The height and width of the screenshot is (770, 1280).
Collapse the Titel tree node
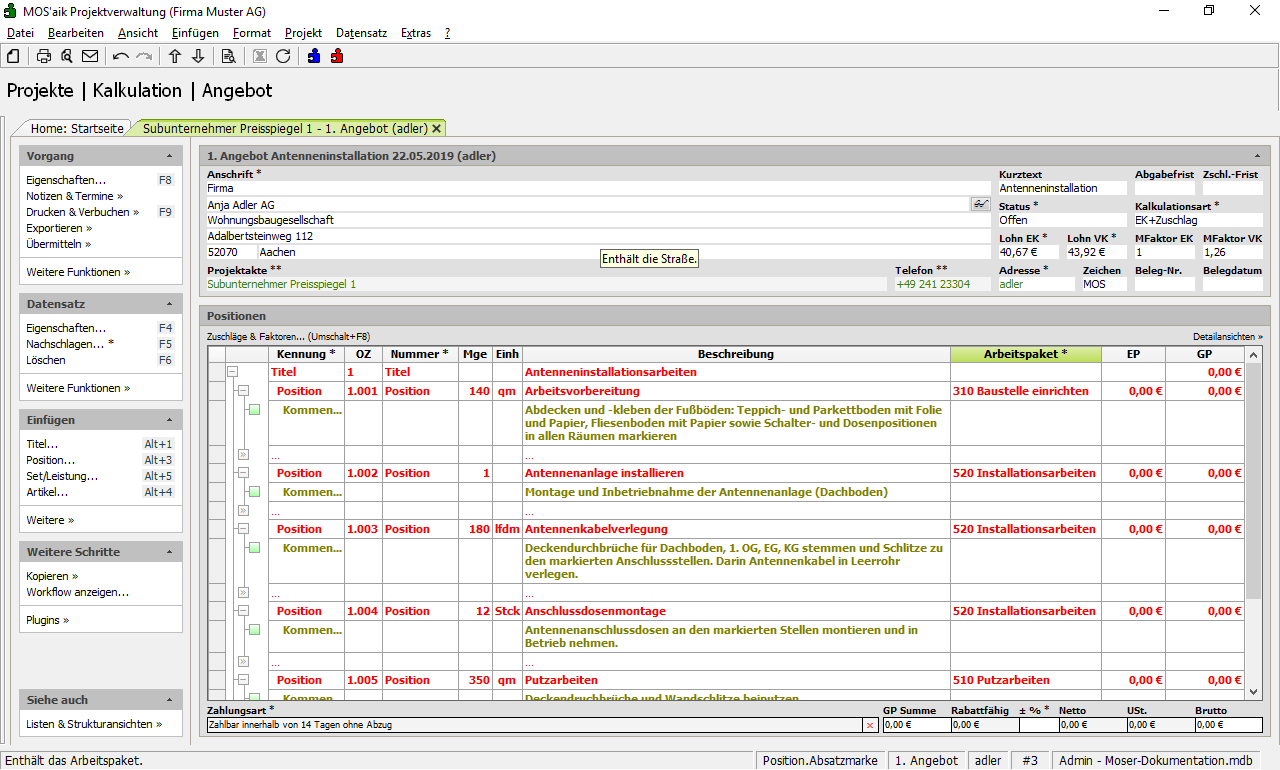[232, 372]
